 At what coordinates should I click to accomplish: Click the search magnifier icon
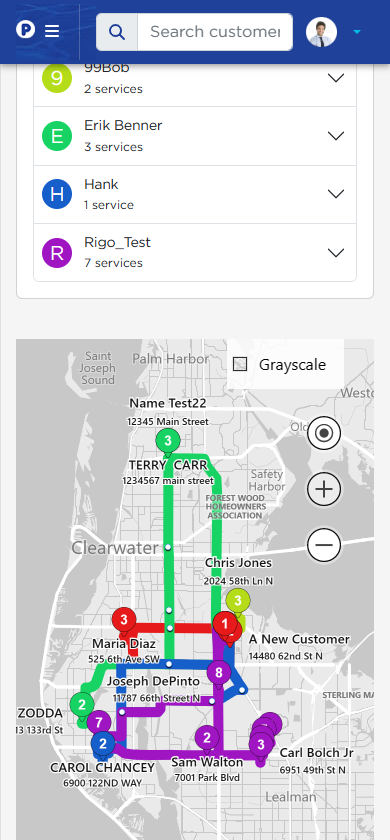point(117,32)
